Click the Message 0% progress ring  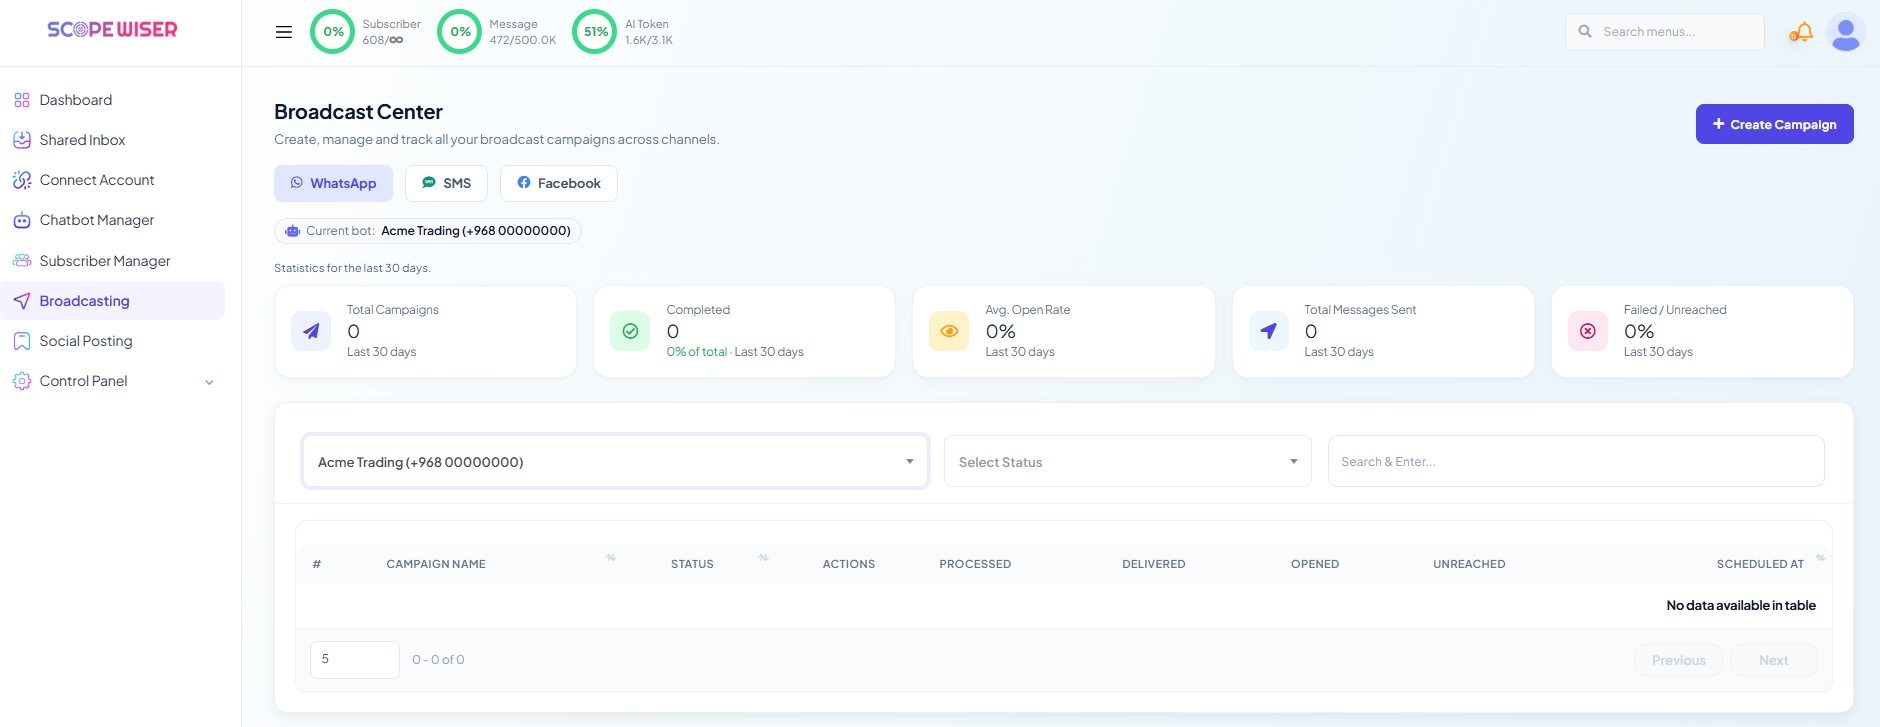(460, 32)
